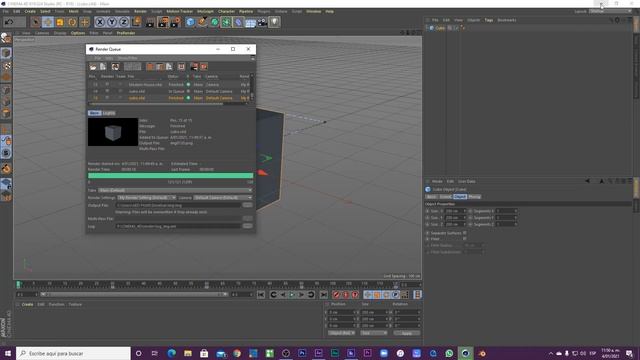Viewport: 640px width, 360px height.
Task: Open the Layout dropdown at top right
Action: (610, 11)
